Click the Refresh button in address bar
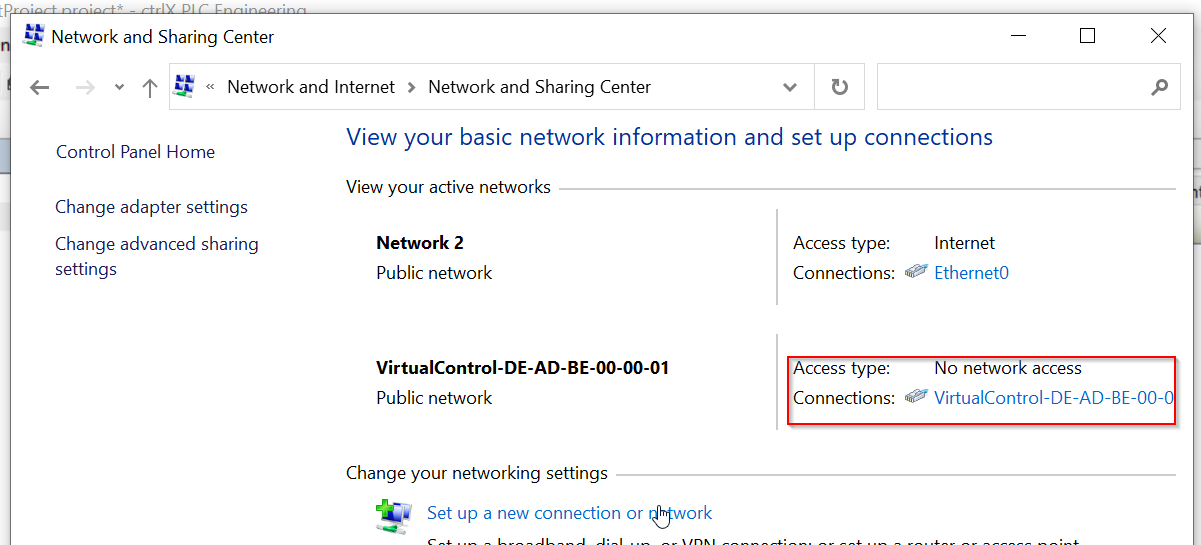This screenshot has height=545, width=1201. [x=840, y=87]
